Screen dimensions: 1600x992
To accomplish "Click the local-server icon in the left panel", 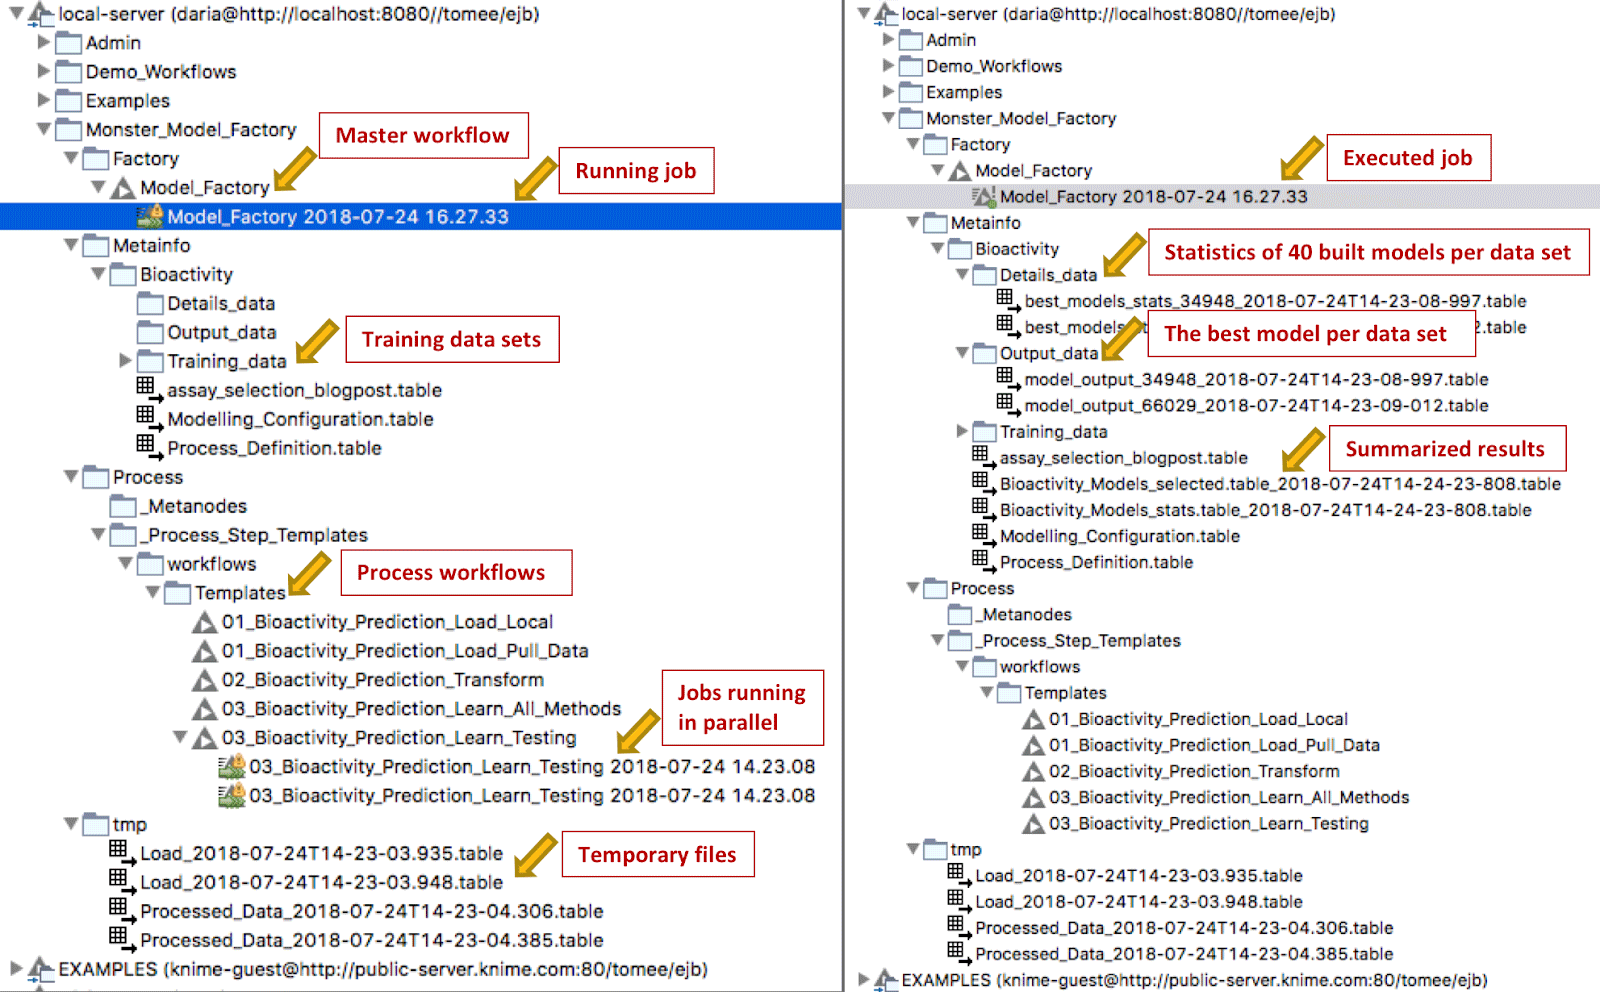I will (x=41, y=14).
